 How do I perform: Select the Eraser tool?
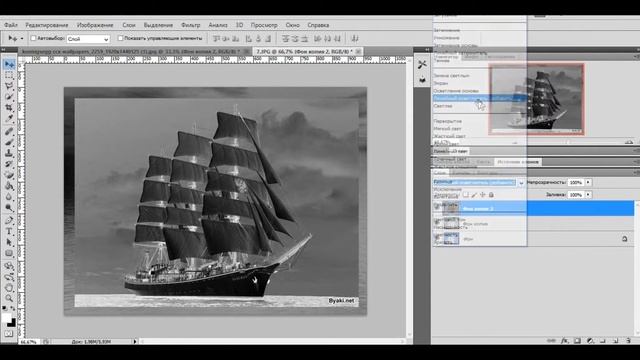tap(9, 175)
